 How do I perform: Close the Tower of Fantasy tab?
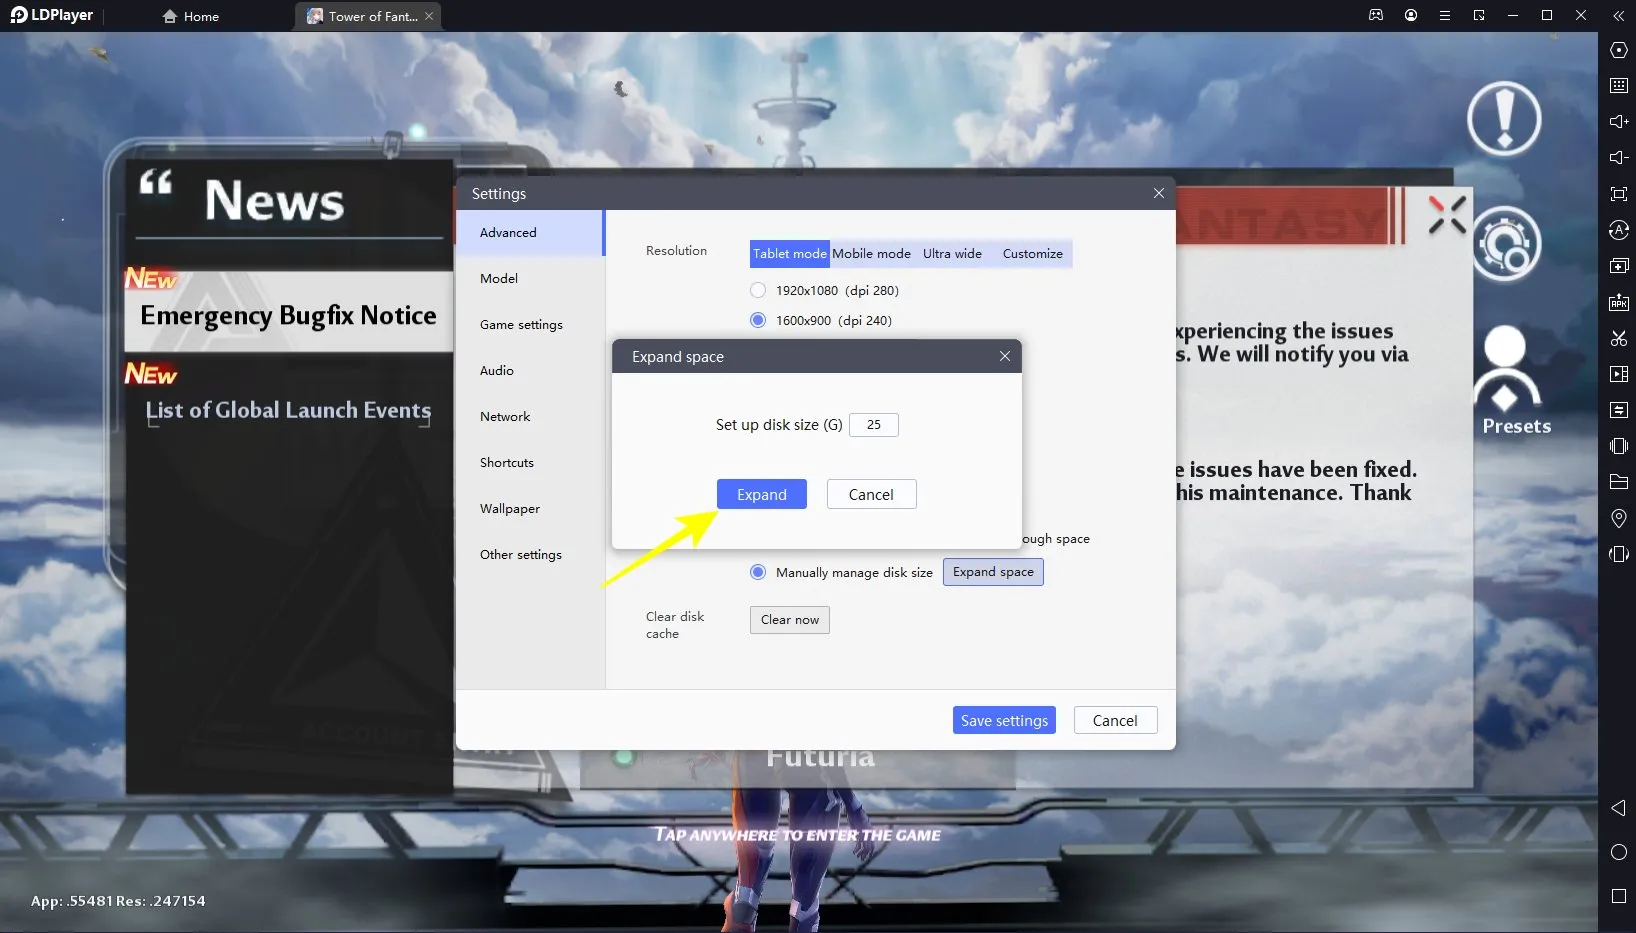429,16
